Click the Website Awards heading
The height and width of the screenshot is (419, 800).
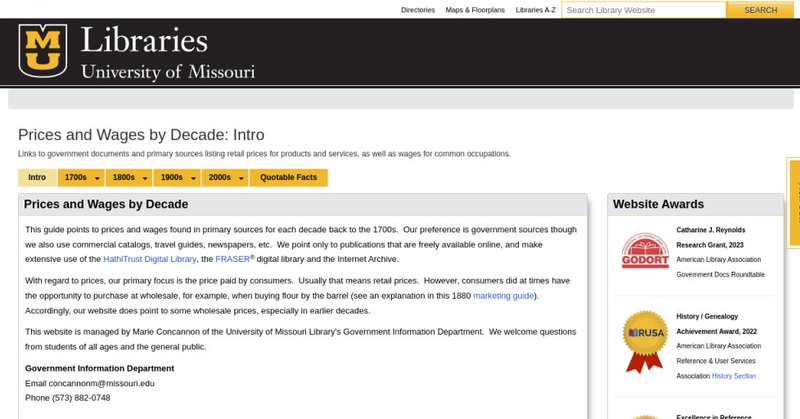[658, 204]
